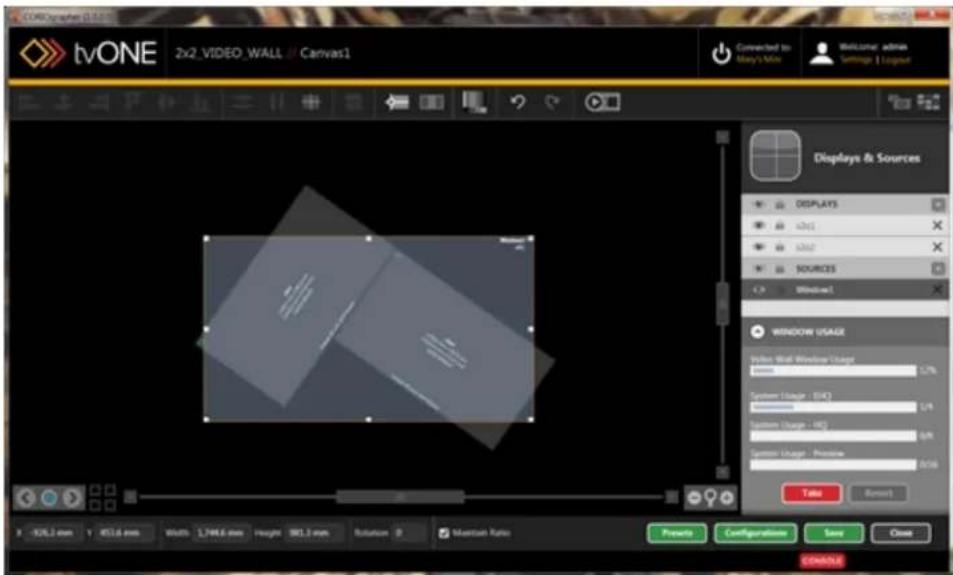Click the Height input field
This screenshot has width=953, height=575.
pyautogui.click(x=312, y=533)
